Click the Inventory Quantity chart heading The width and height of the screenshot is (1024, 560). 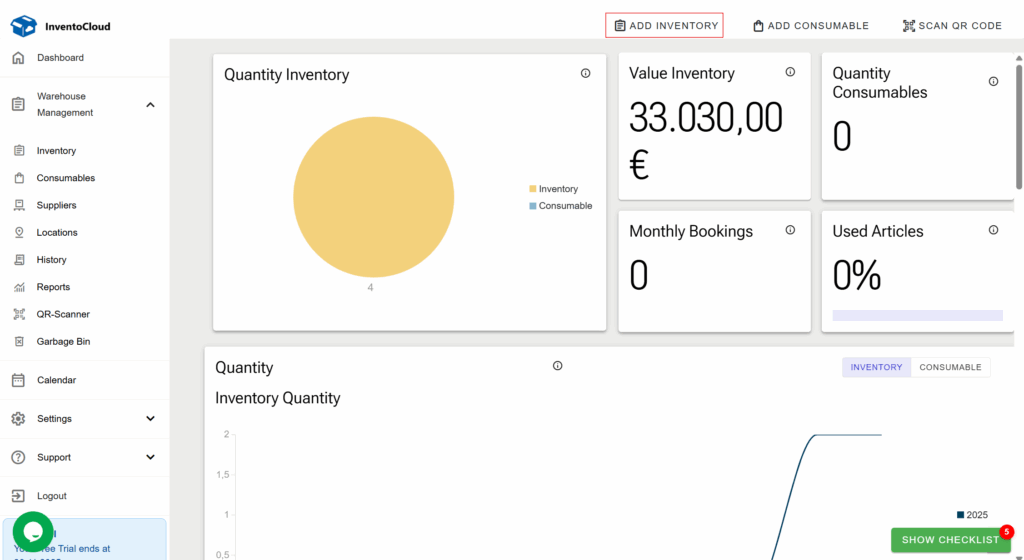(278, 398)
